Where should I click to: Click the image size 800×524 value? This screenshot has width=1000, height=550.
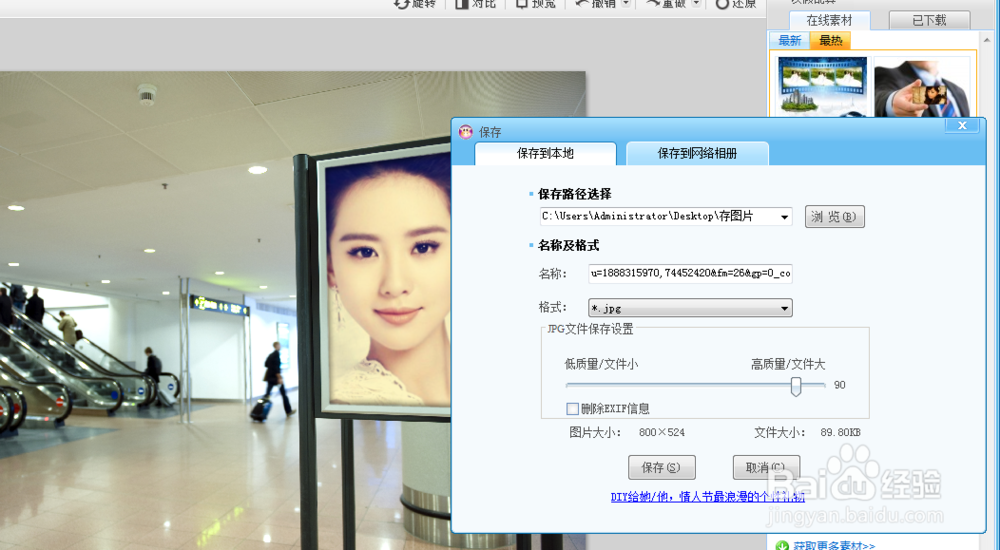click(662, 433)
